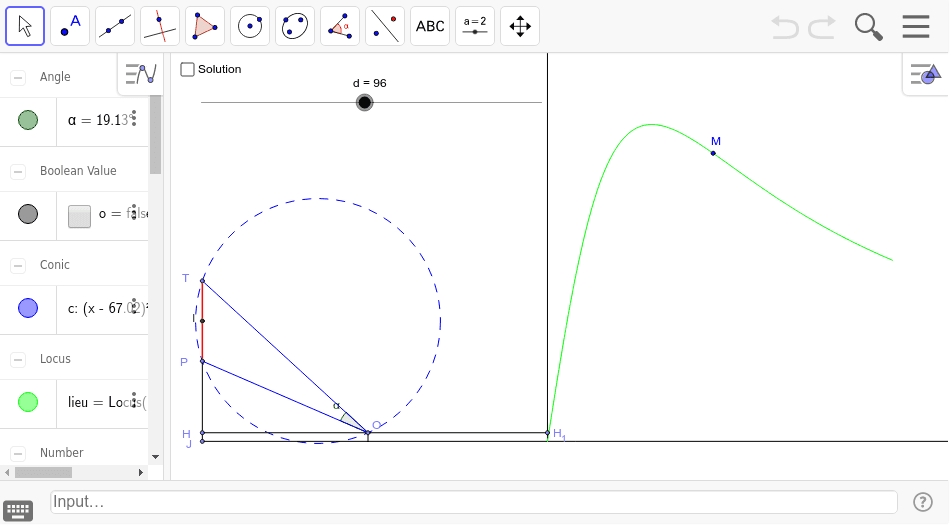The width and height of the screenshot is (950, 525).
Task: Select the Perpendicular Line tool
Action: [160, 26]
